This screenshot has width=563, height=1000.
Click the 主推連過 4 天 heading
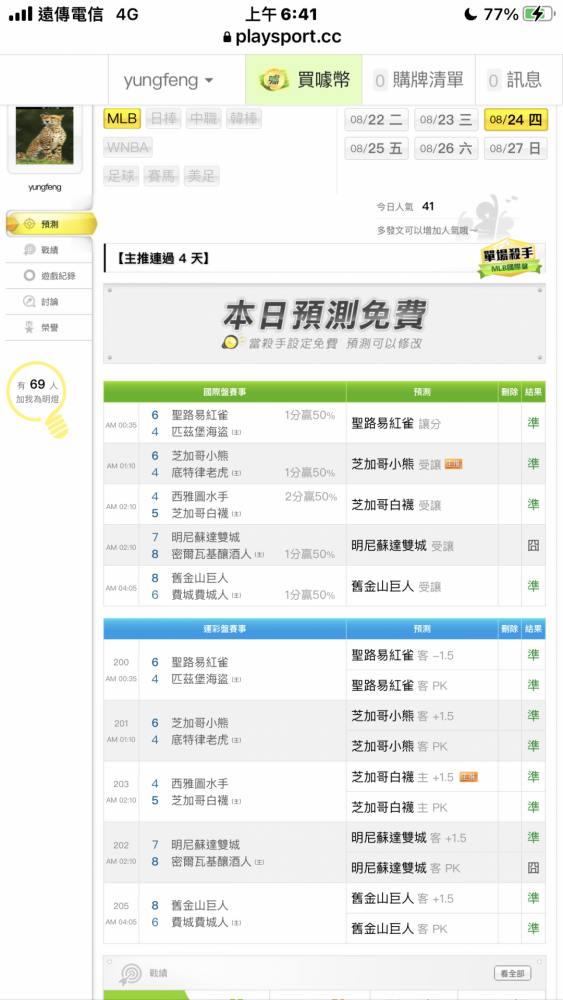(x=163, y=258)
